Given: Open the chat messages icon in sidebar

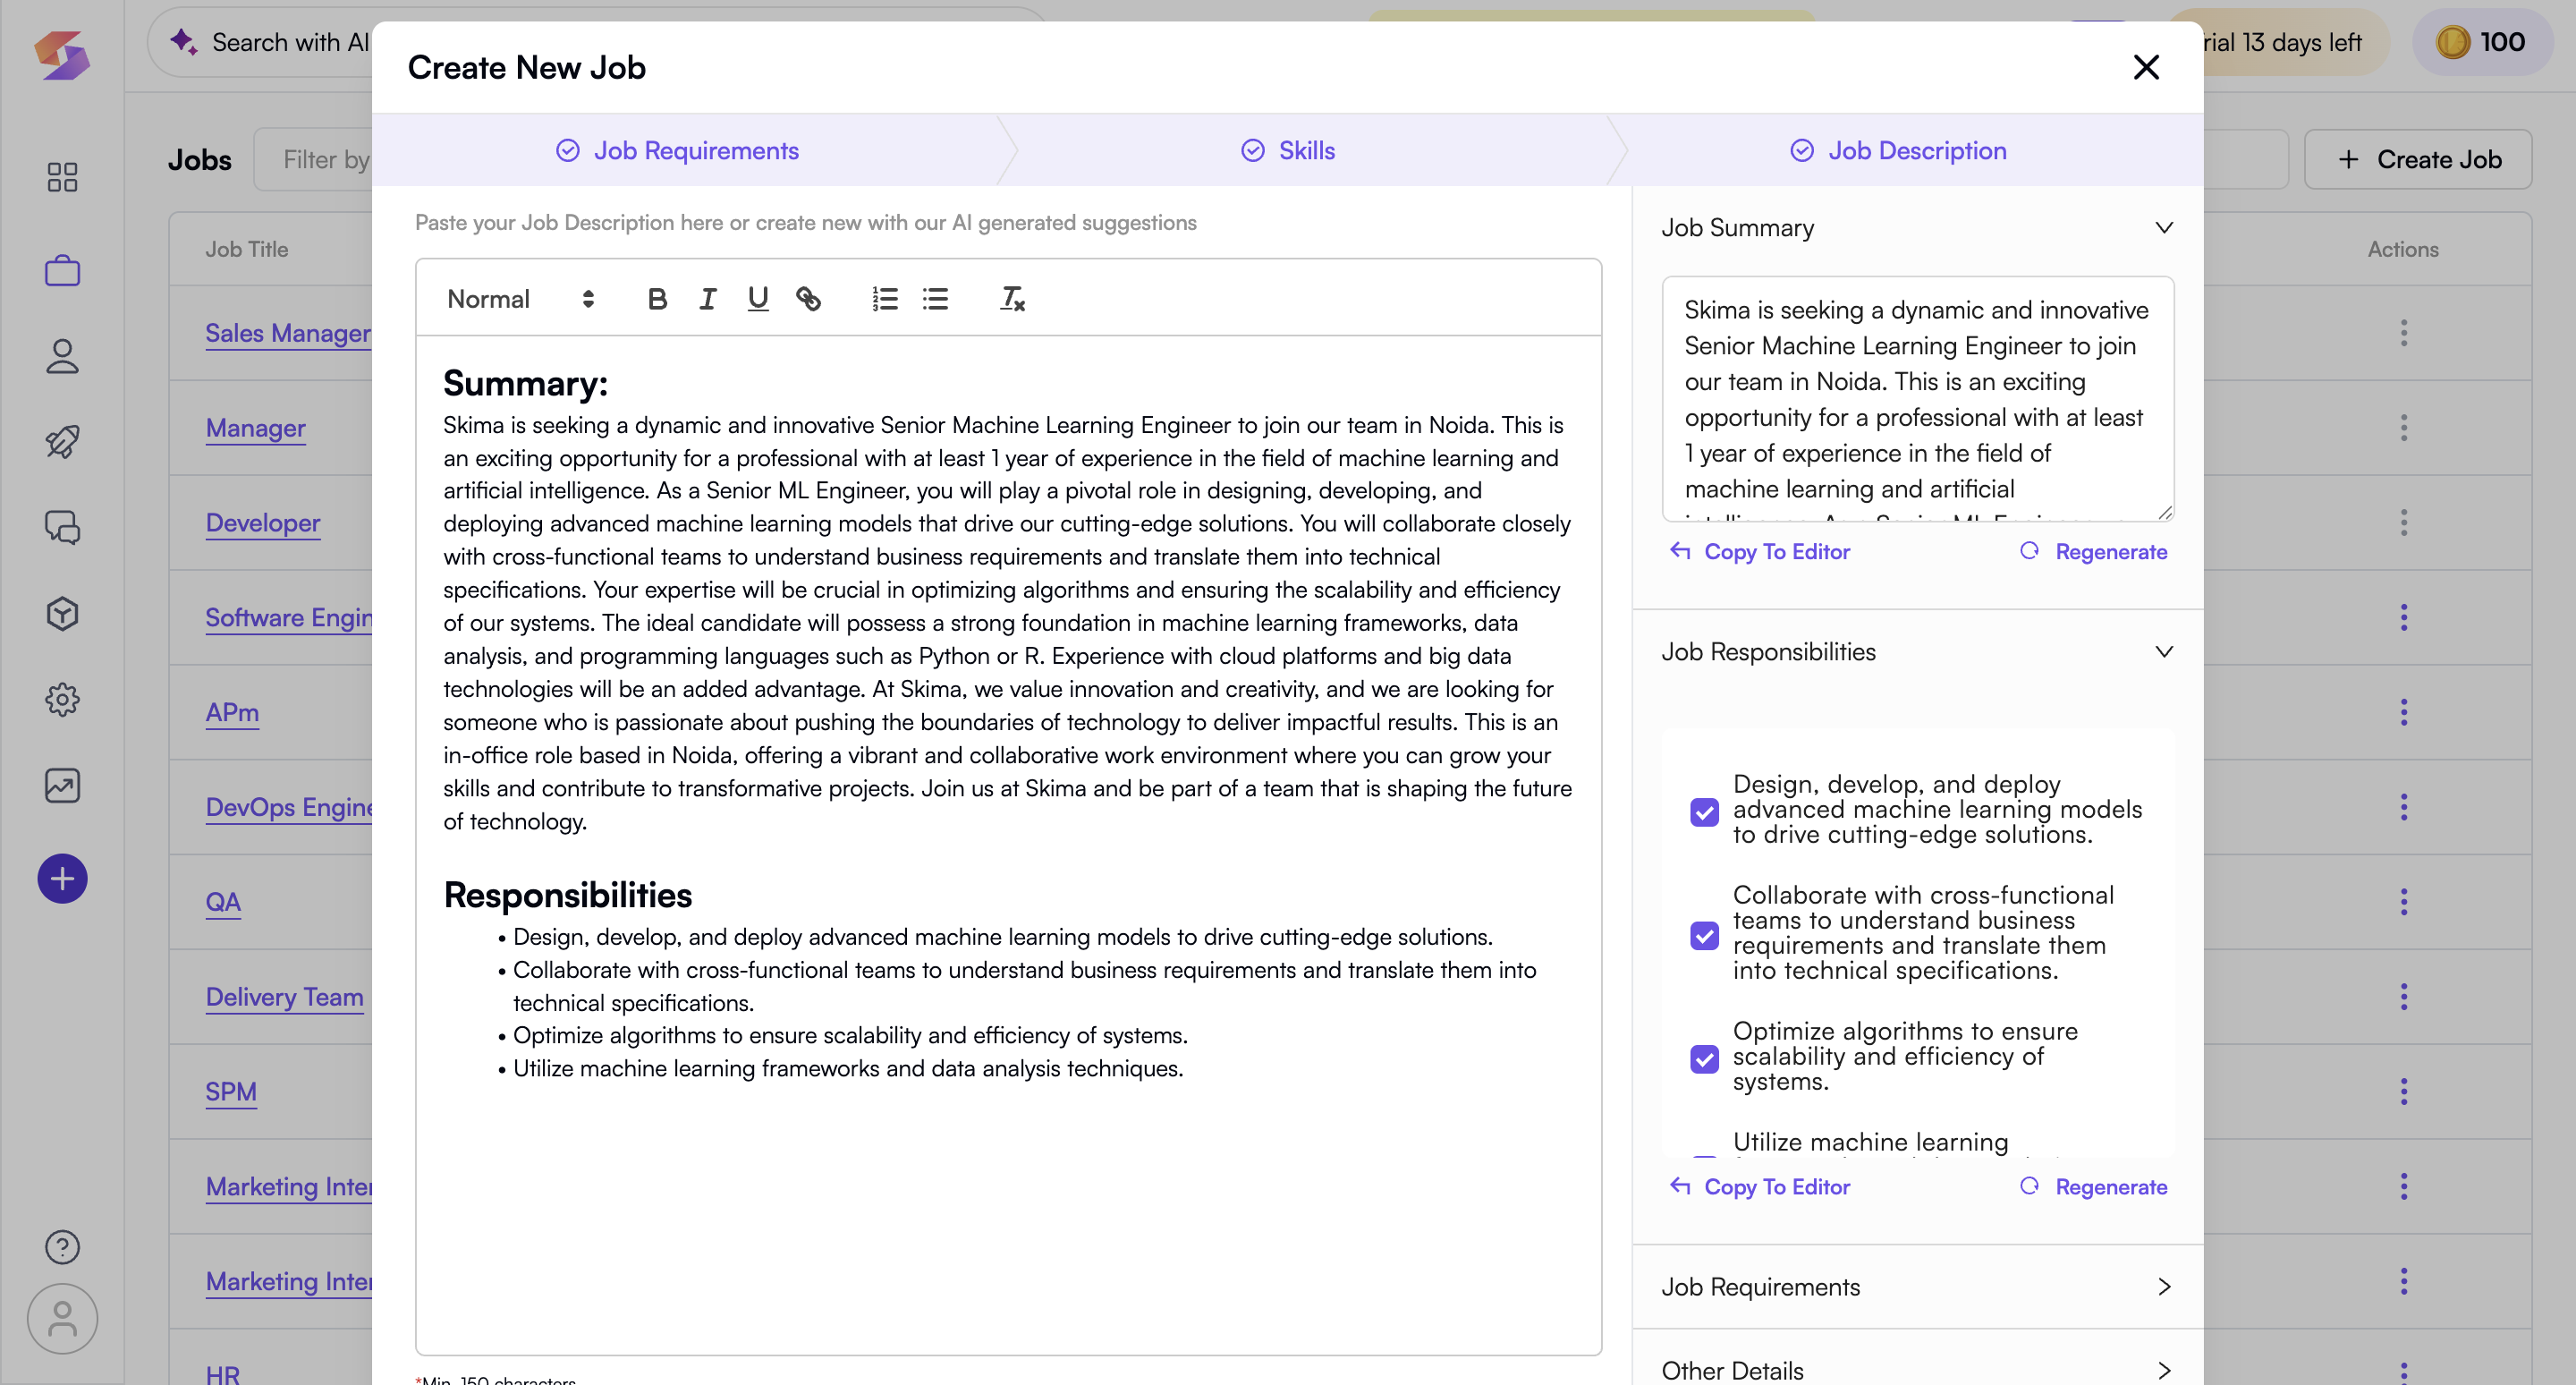Looking at the screenshot, I should [x=62, y=527].
